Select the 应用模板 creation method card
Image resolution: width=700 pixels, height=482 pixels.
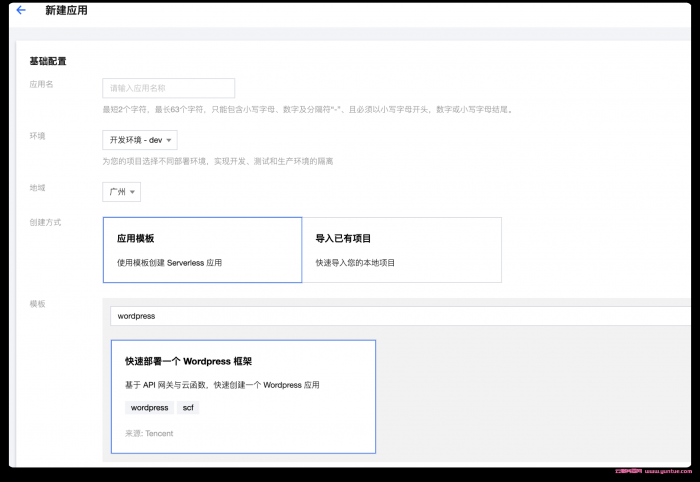coord(202,250)
